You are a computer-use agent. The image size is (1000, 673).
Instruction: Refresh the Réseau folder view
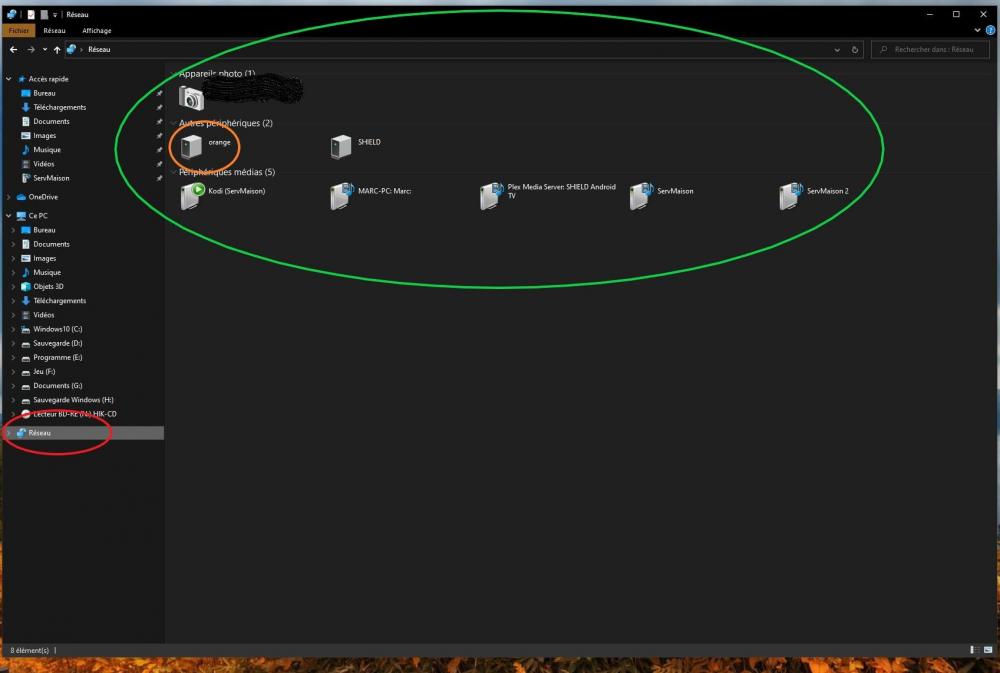click(x=855, y=50)
